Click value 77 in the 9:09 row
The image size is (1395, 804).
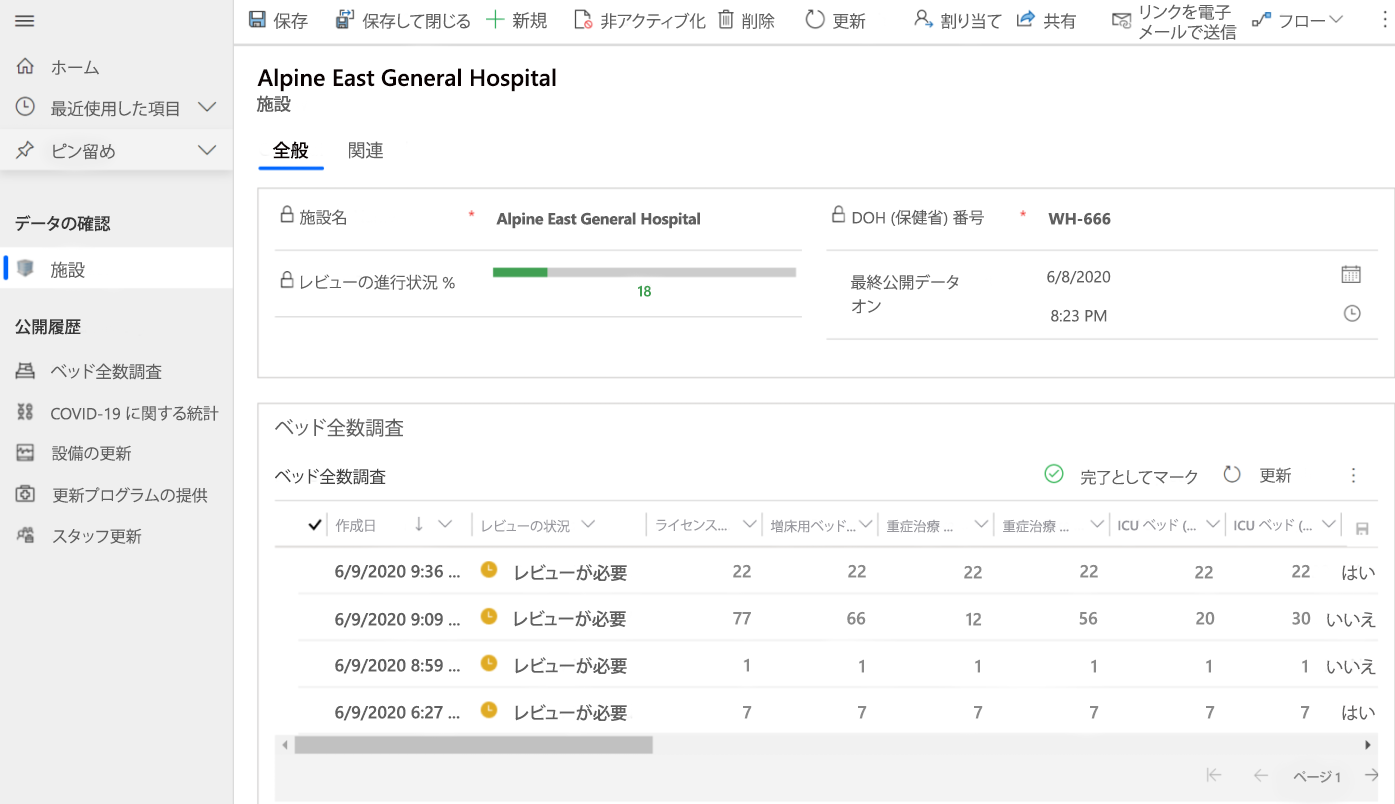point(741,619)
